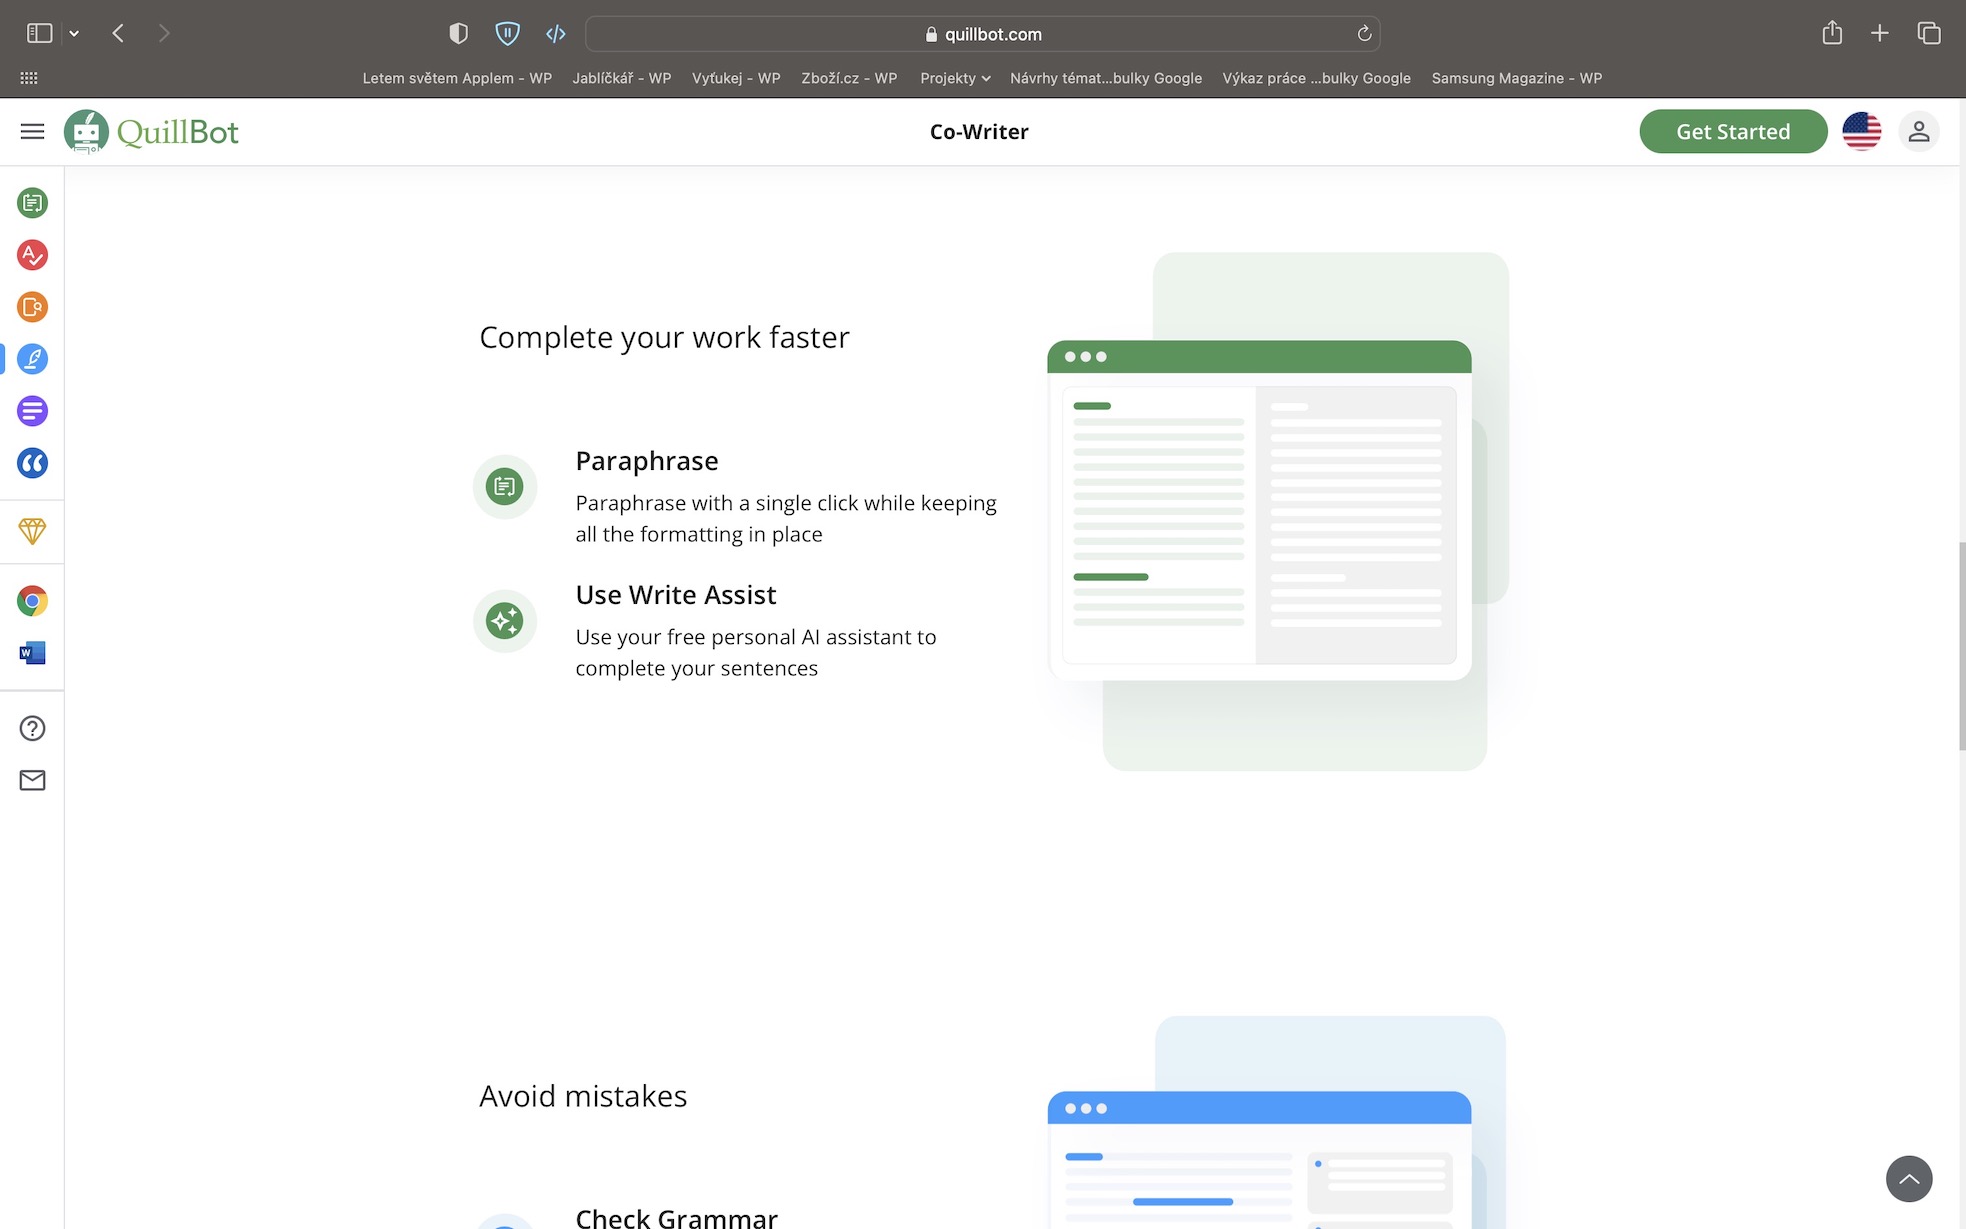Expand the Projekty bookmarks folder
Screen dimensions: 1966x1229
click(x=955, y=78)
